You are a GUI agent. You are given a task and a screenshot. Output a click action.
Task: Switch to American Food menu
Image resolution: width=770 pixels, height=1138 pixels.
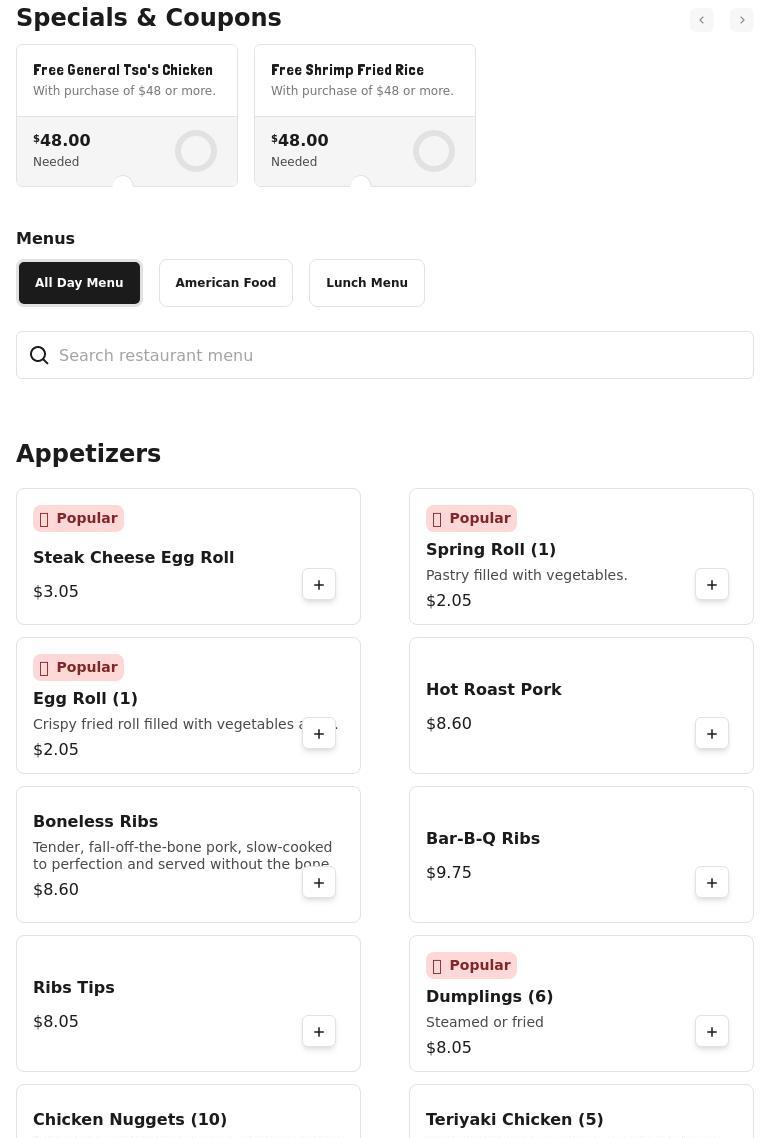(x=226, y=283)
